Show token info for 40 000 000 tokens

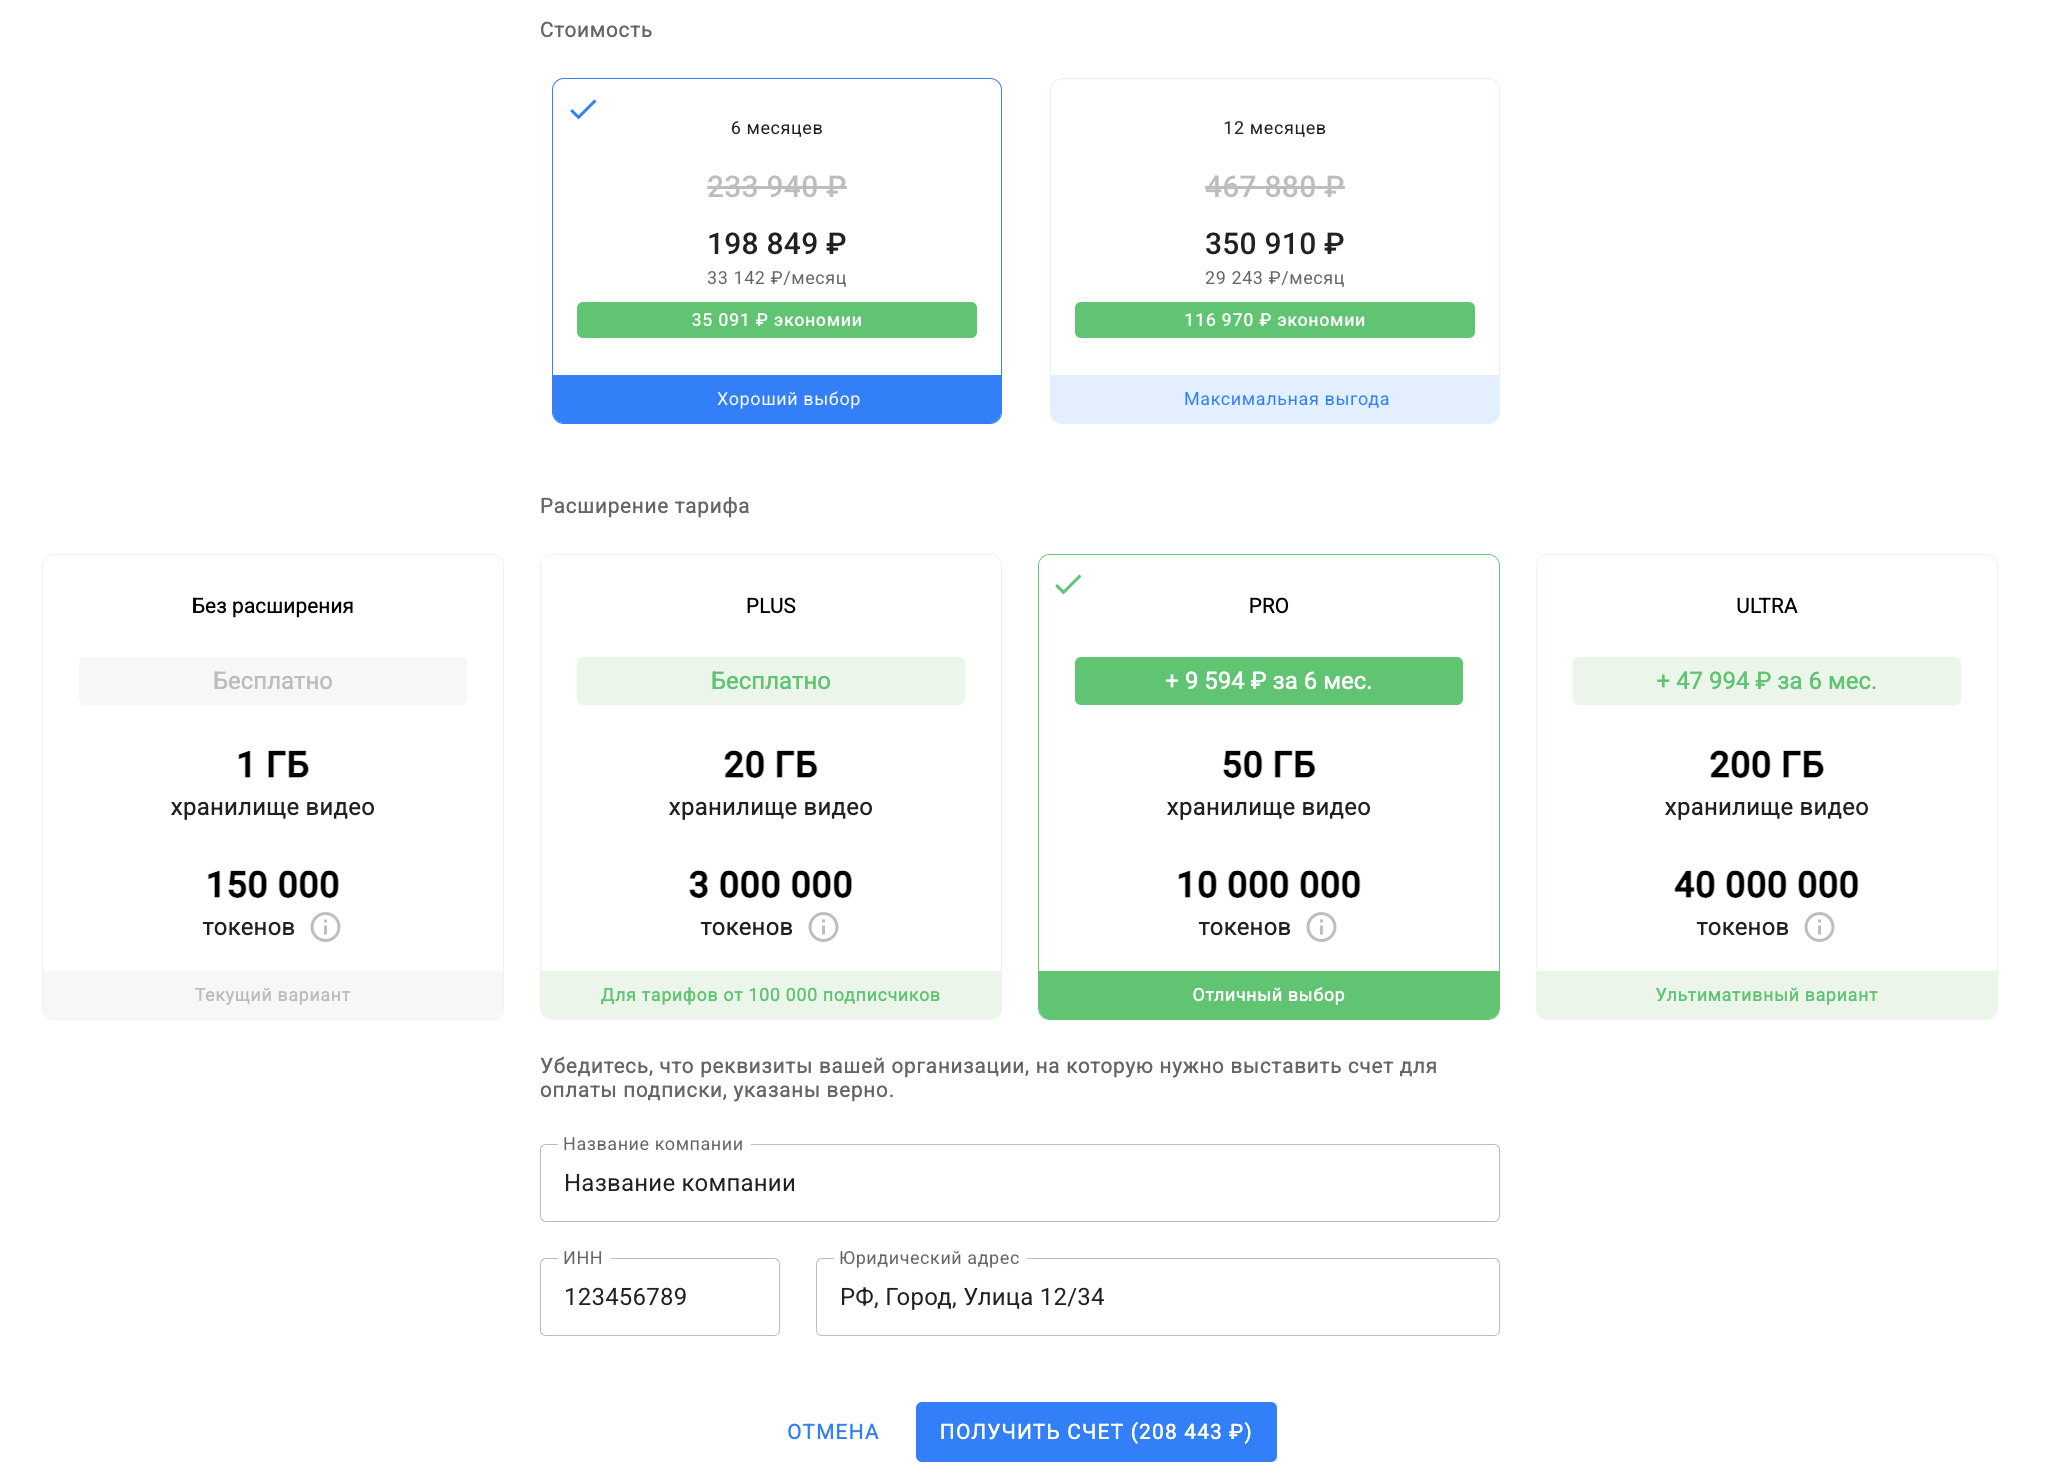click(x=1819, y=927)
